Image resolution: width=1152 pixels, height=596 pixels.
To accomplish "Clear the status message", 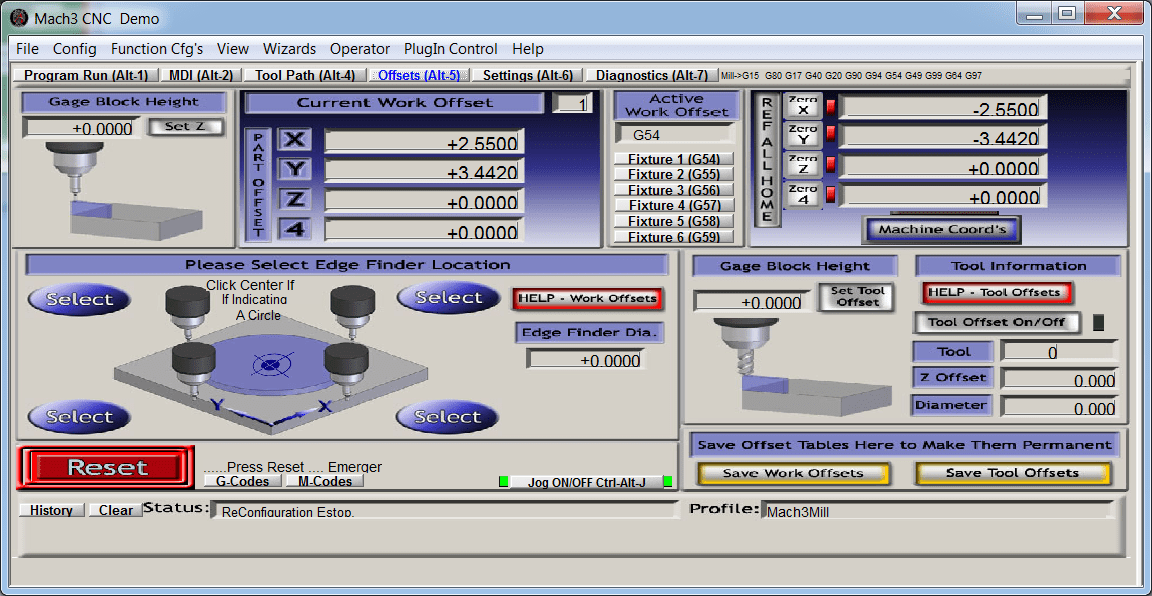I will pyautogui.click(x=116, y=510).
